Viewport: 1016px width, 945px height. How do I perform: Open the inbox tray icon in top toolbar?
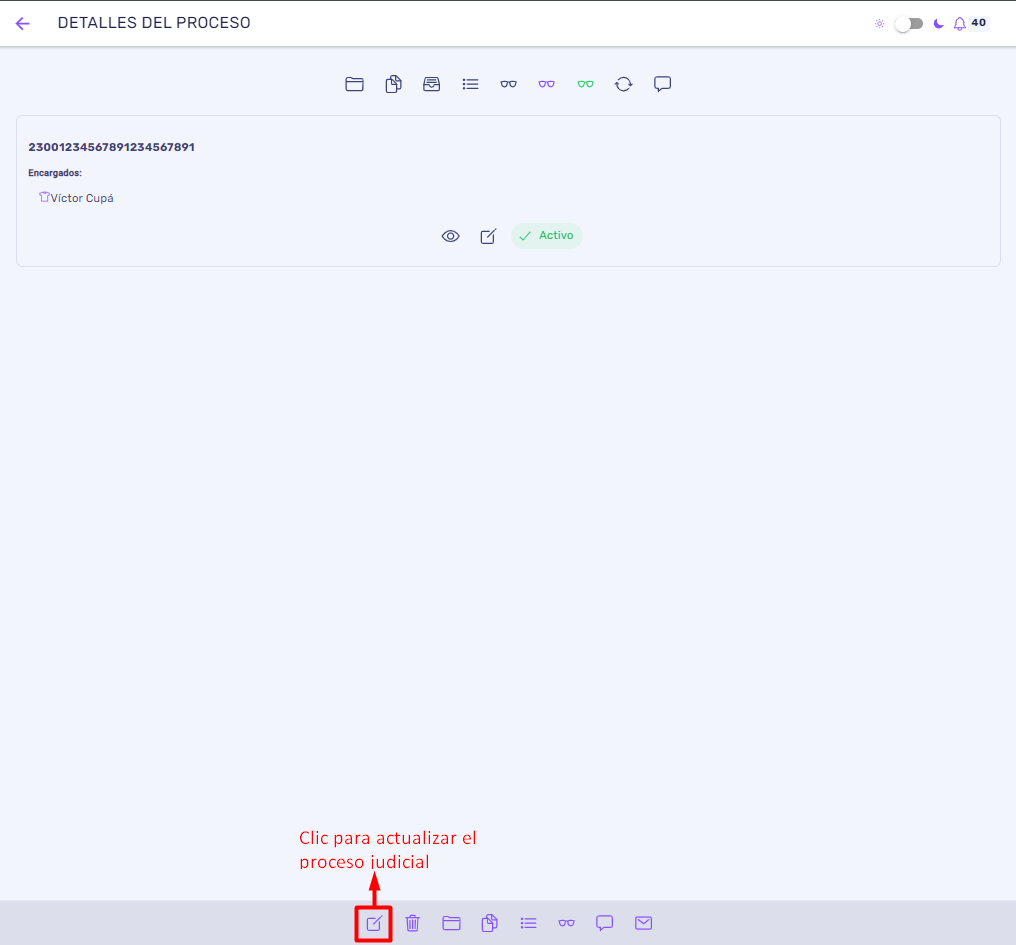tap(432, 84)
